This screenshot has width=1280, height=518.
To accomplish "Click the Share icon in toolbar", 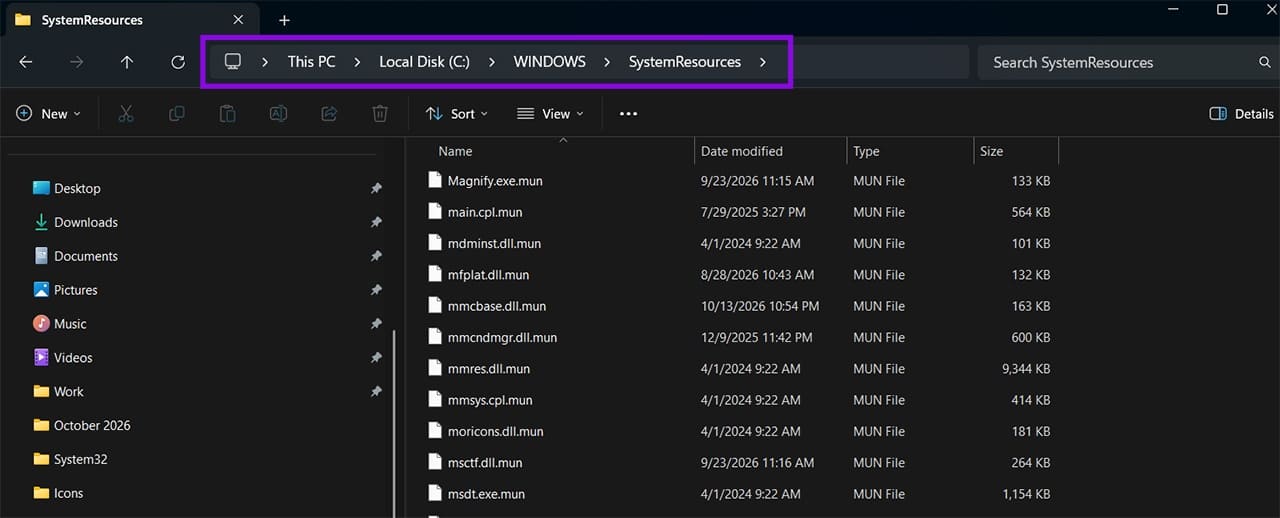I will [329, 114].
